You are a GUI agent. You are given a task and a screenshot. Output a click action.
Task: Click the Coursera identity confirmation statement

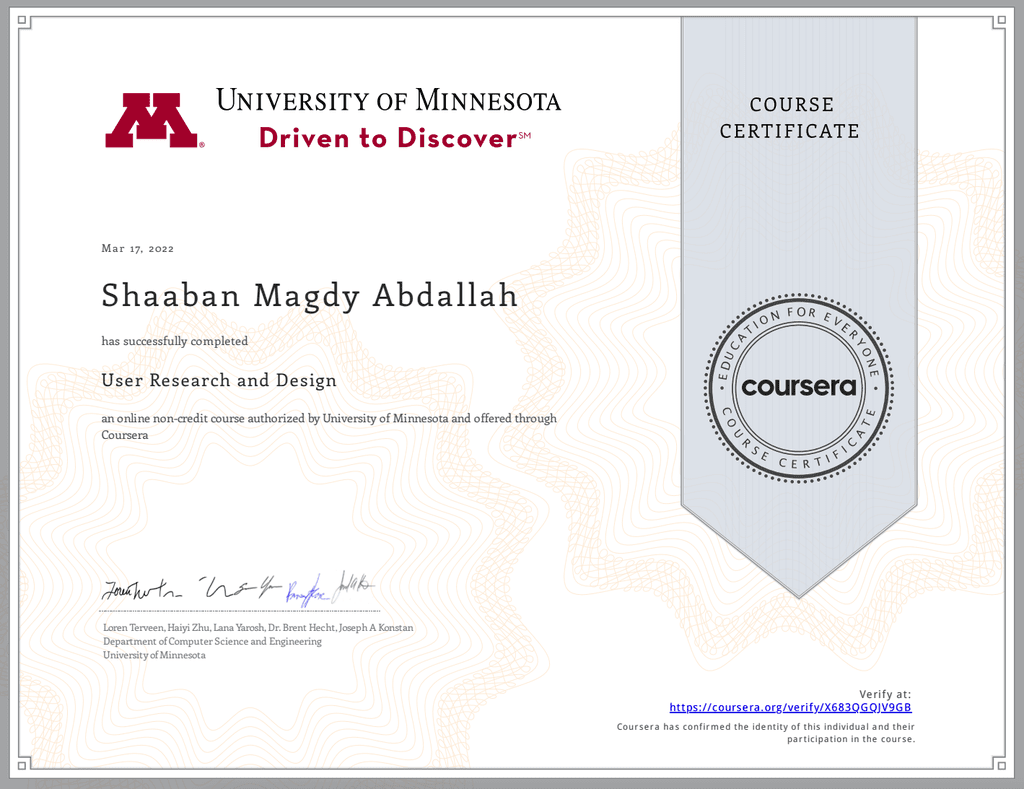766,733
